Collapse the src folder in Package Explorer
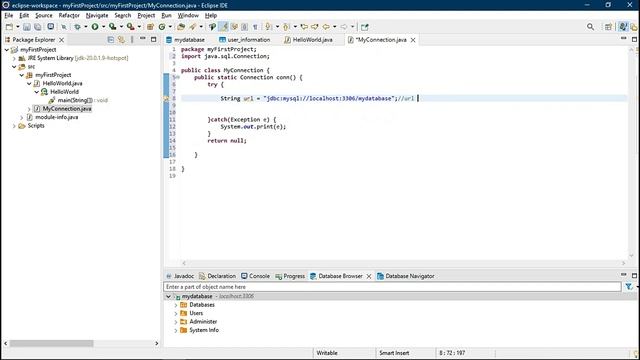The height and width of the screenshot is (360, 640). (14, 67)
